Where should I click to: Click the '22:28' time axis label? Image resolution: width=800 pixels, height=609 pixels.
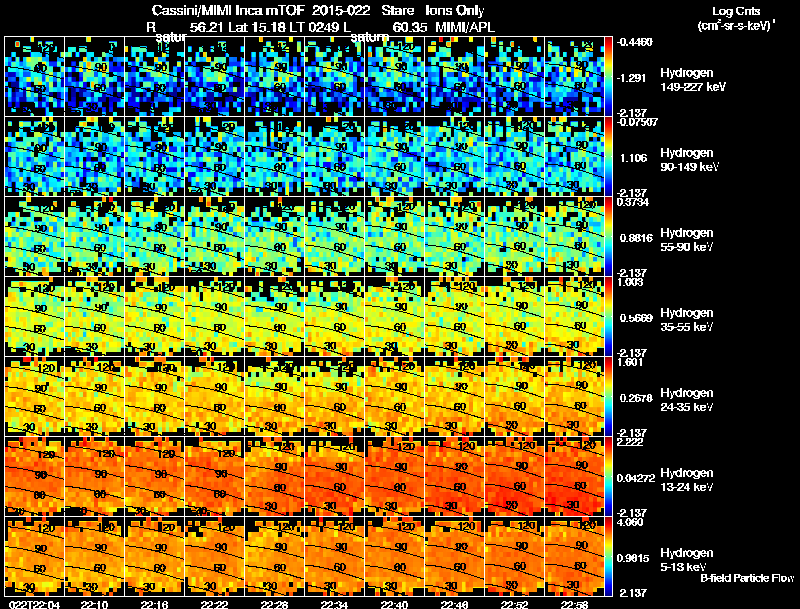pos(274,604)
